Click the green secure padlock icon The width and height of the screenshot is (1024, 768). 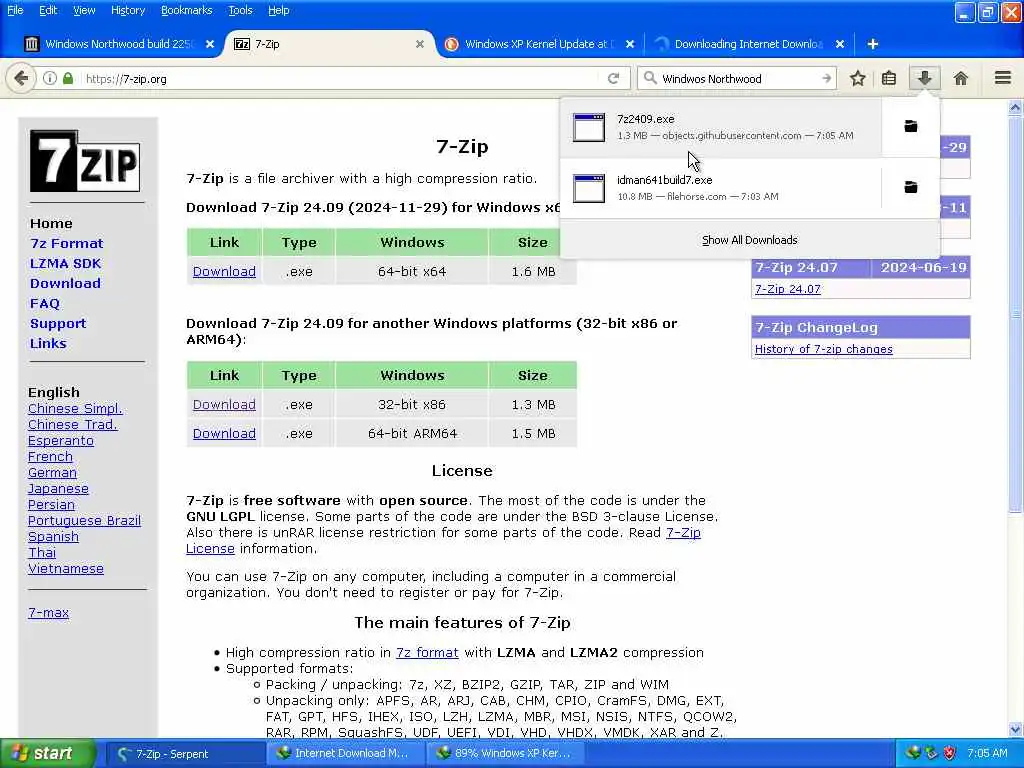pos(68,78)
